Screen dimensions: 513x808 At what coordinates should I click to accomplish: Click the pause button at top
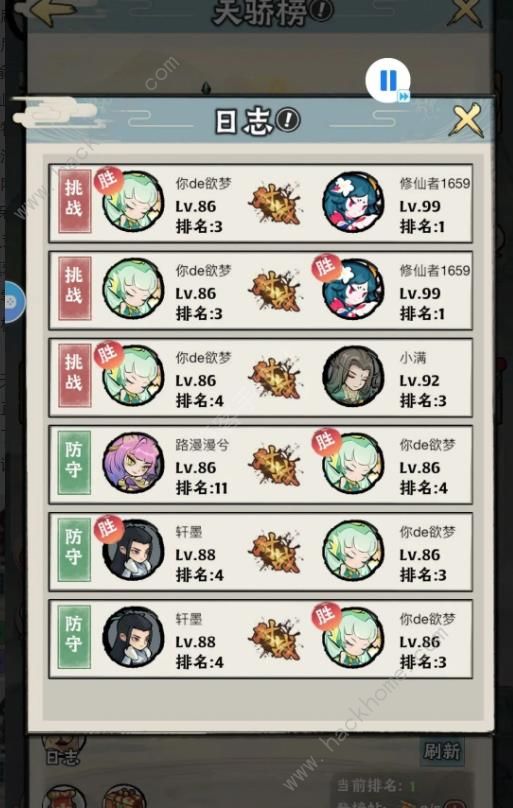coord(388,80)
